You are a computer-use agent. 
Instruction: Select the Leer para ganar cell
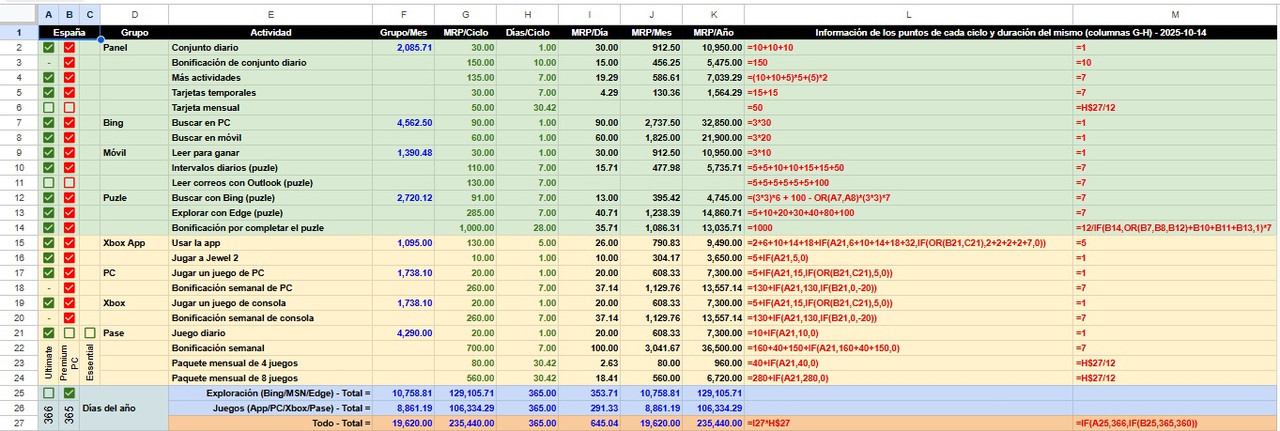[270, 152]
